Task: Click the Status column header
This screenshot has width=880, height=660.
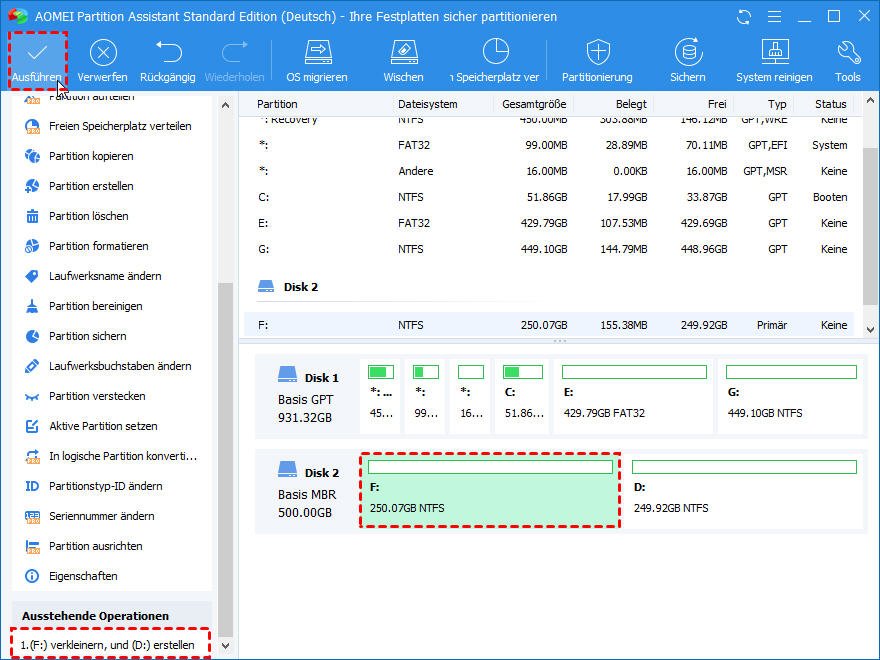Action: [831, 104]
